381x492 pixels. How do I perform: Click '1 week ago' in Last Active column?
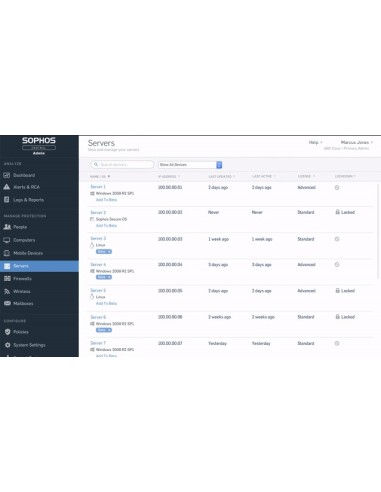pos(262,239)
